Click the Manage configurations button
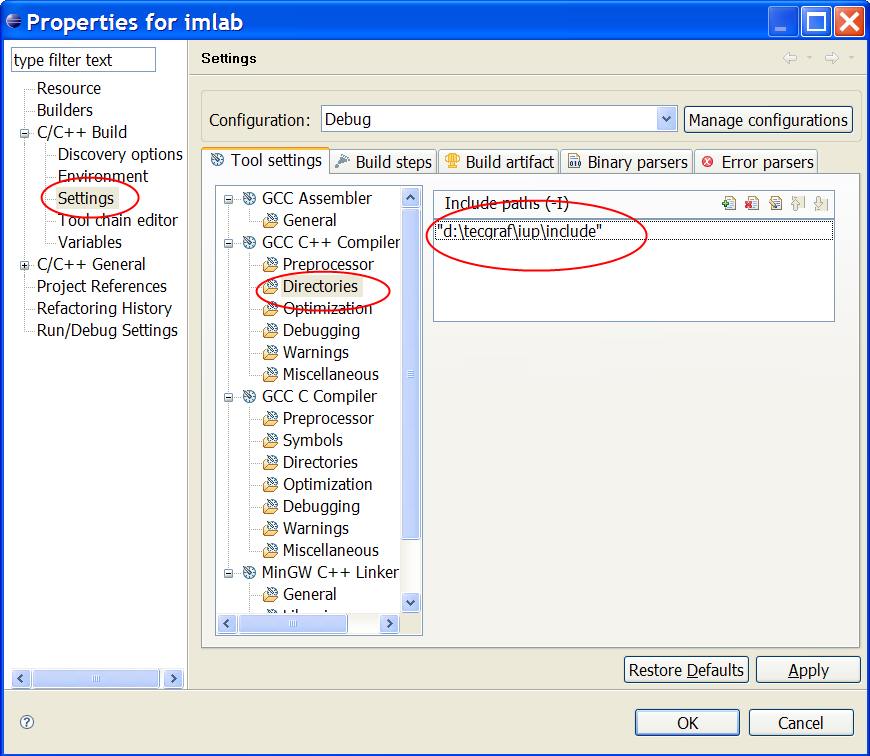The image size is (870, 756). click(x=768, y=120)
